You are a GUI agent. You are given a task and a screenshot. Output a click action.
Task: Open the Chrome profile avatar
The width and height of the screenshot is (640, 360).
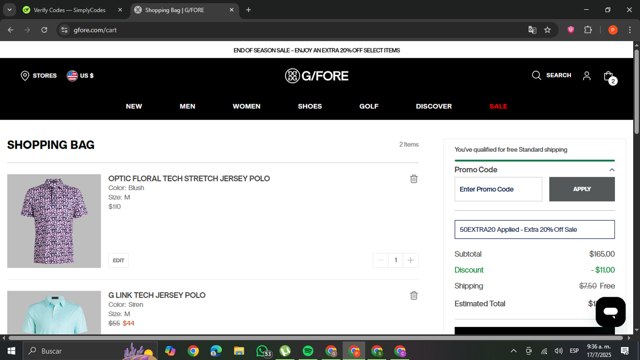tap(613, 30)
